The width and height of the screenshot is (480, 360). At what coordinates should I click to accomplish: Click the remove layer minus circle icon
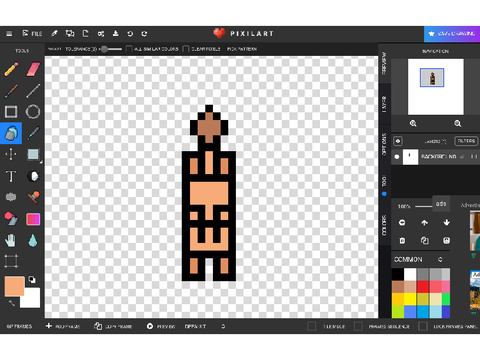[x=402, y=223]
